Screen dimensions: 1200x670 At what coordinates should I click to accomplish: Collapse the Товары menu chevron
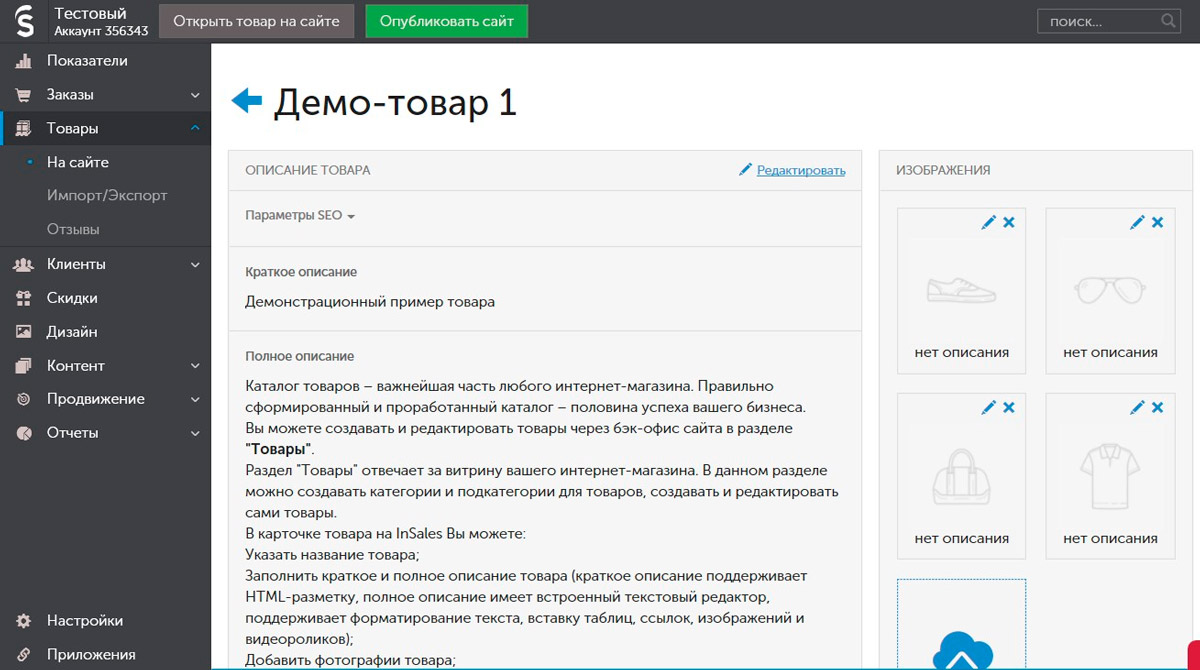tap(195, 128)
